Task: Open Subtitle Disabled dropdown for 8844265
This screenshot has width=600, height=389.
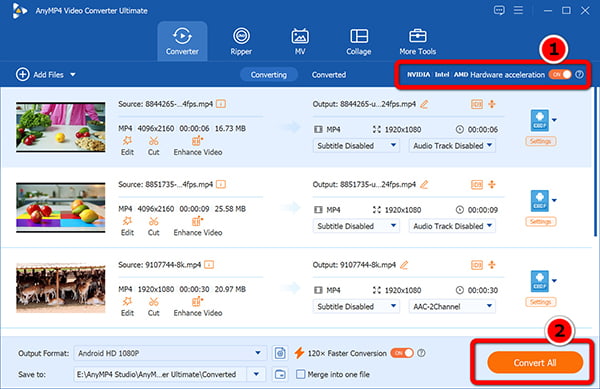Action: coord(356,146)
